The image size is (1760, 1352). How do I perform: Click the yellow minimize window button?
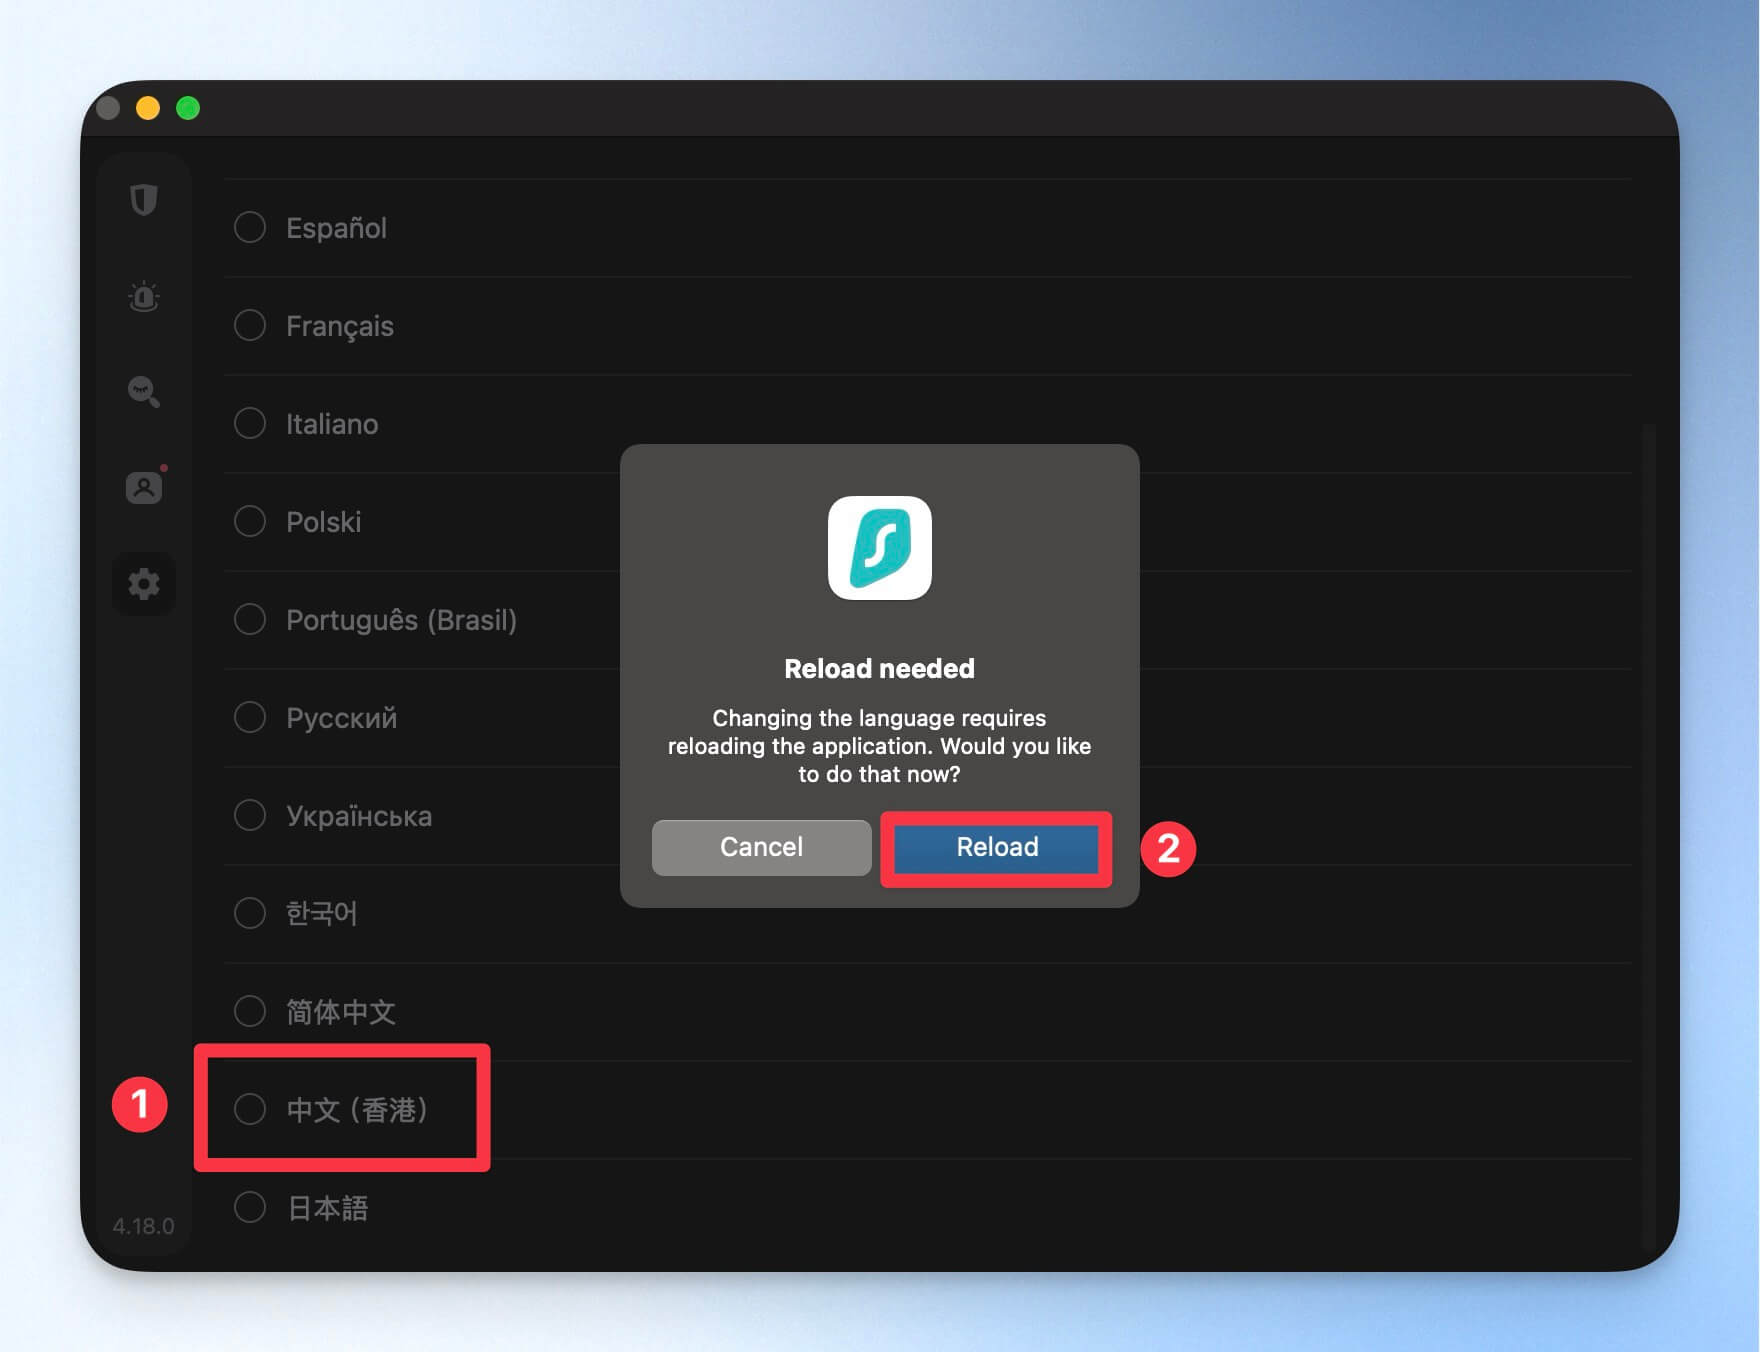click(148, 108)
